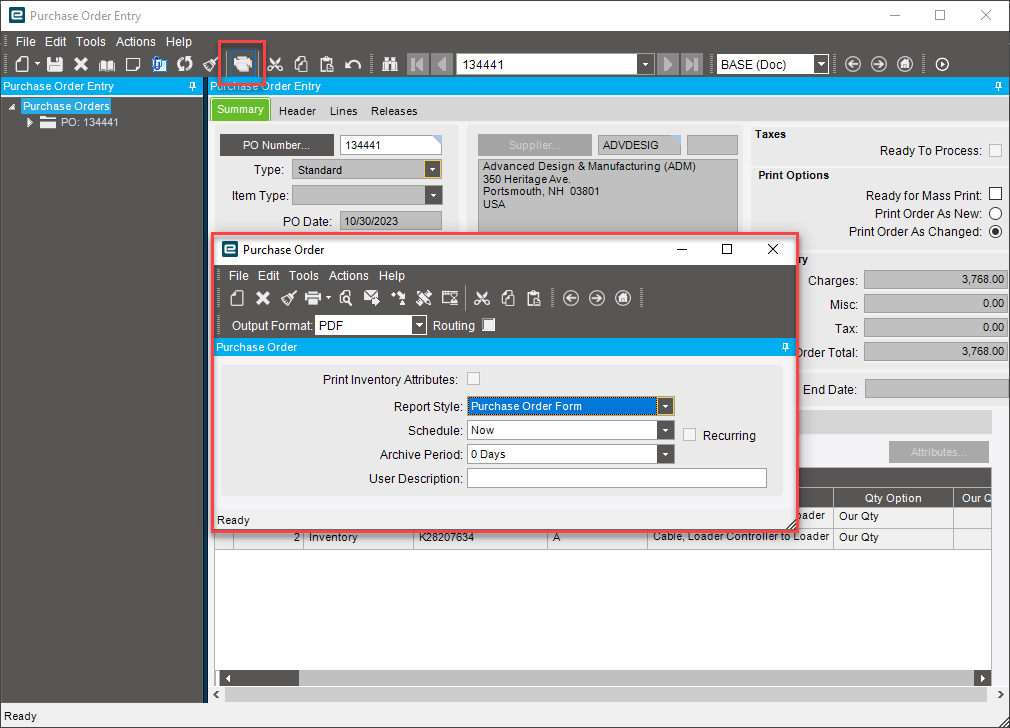Tick the Ready for Mass Print checkbox

(995, 195)
